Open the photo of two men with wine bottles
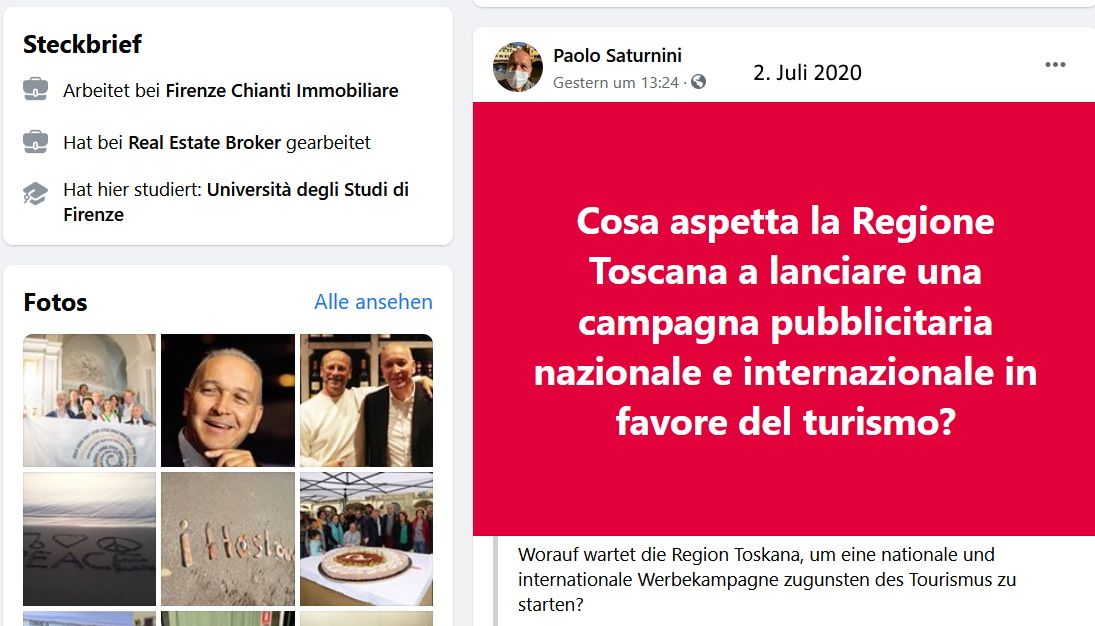 (x=367, y=400)
